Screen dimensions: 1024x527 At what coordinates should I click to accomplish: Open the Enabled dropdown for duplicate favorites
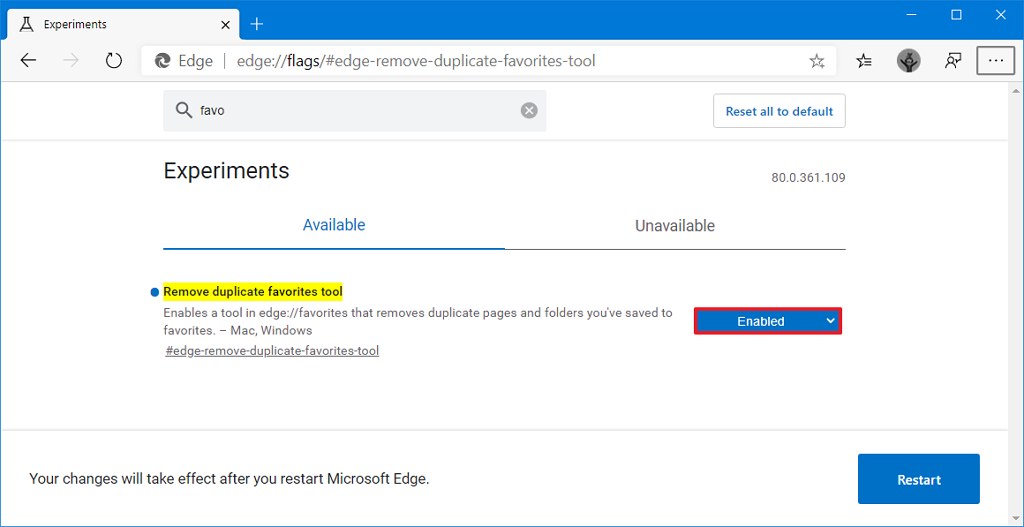(x=768, y=321)
